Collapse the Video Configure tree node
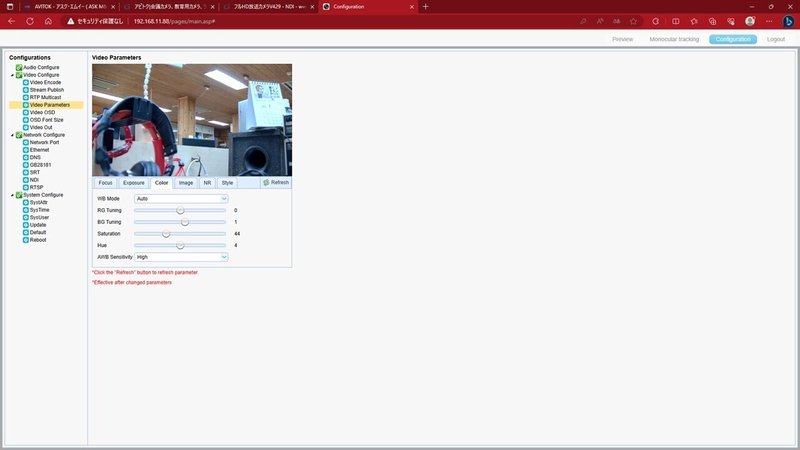The width and height of the screenshot is (800, 450). [12, 75]
